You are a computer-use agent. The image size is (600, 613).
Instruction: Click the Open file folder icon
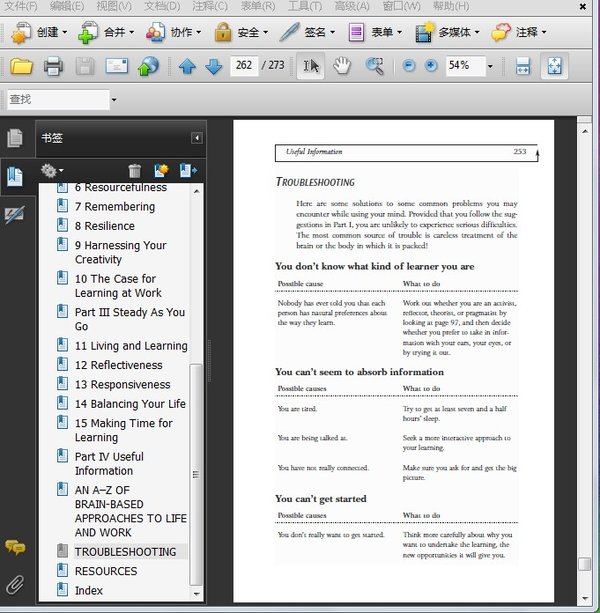click(x=21, y=67)
